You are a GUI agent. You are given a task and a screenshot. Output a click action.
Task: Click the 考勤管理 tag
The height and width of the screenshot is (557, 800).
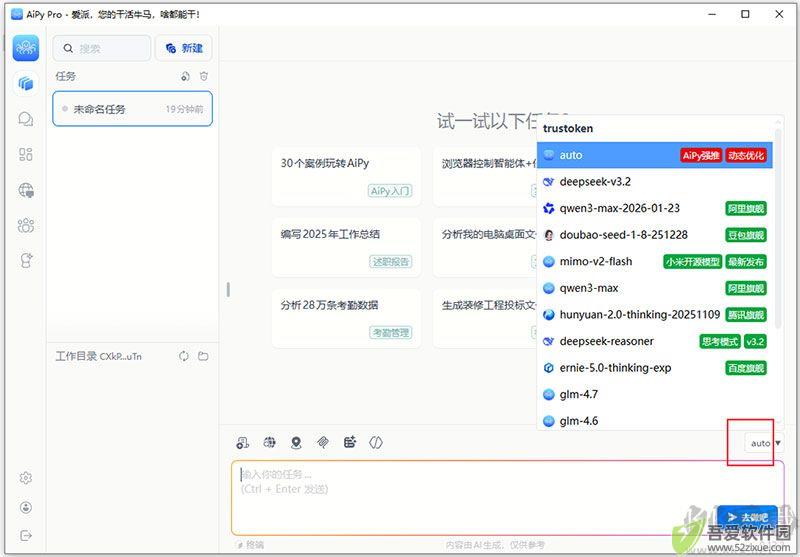tap(390, 333)
